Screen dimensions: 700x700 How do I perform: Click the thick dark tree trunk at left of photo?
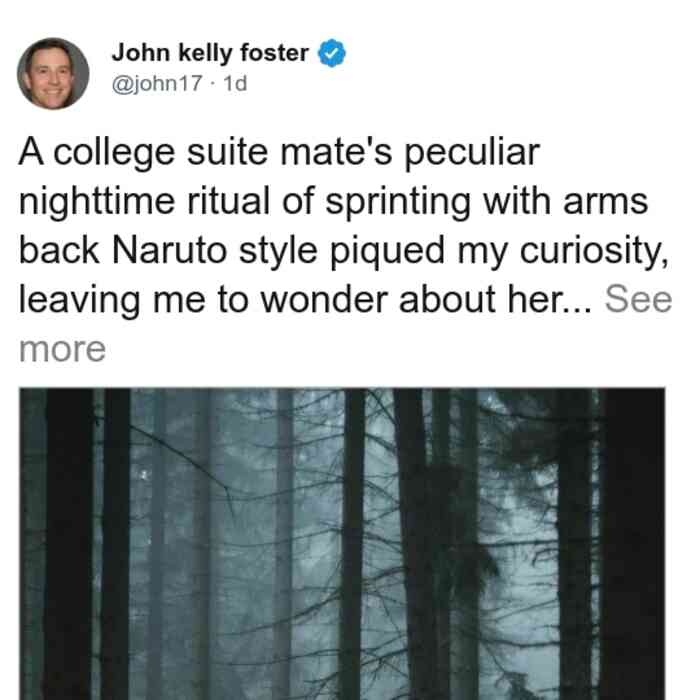68,544
